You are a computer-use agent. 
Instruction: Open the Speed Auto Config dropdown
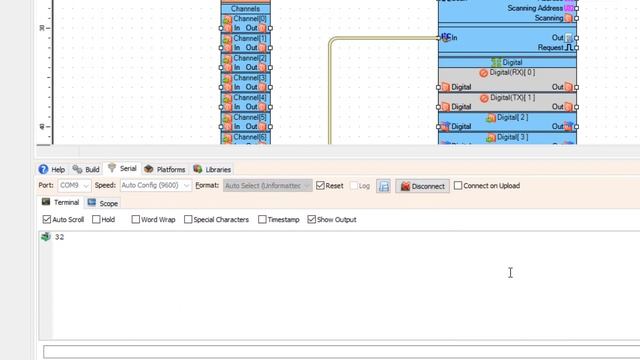(156, 186)
